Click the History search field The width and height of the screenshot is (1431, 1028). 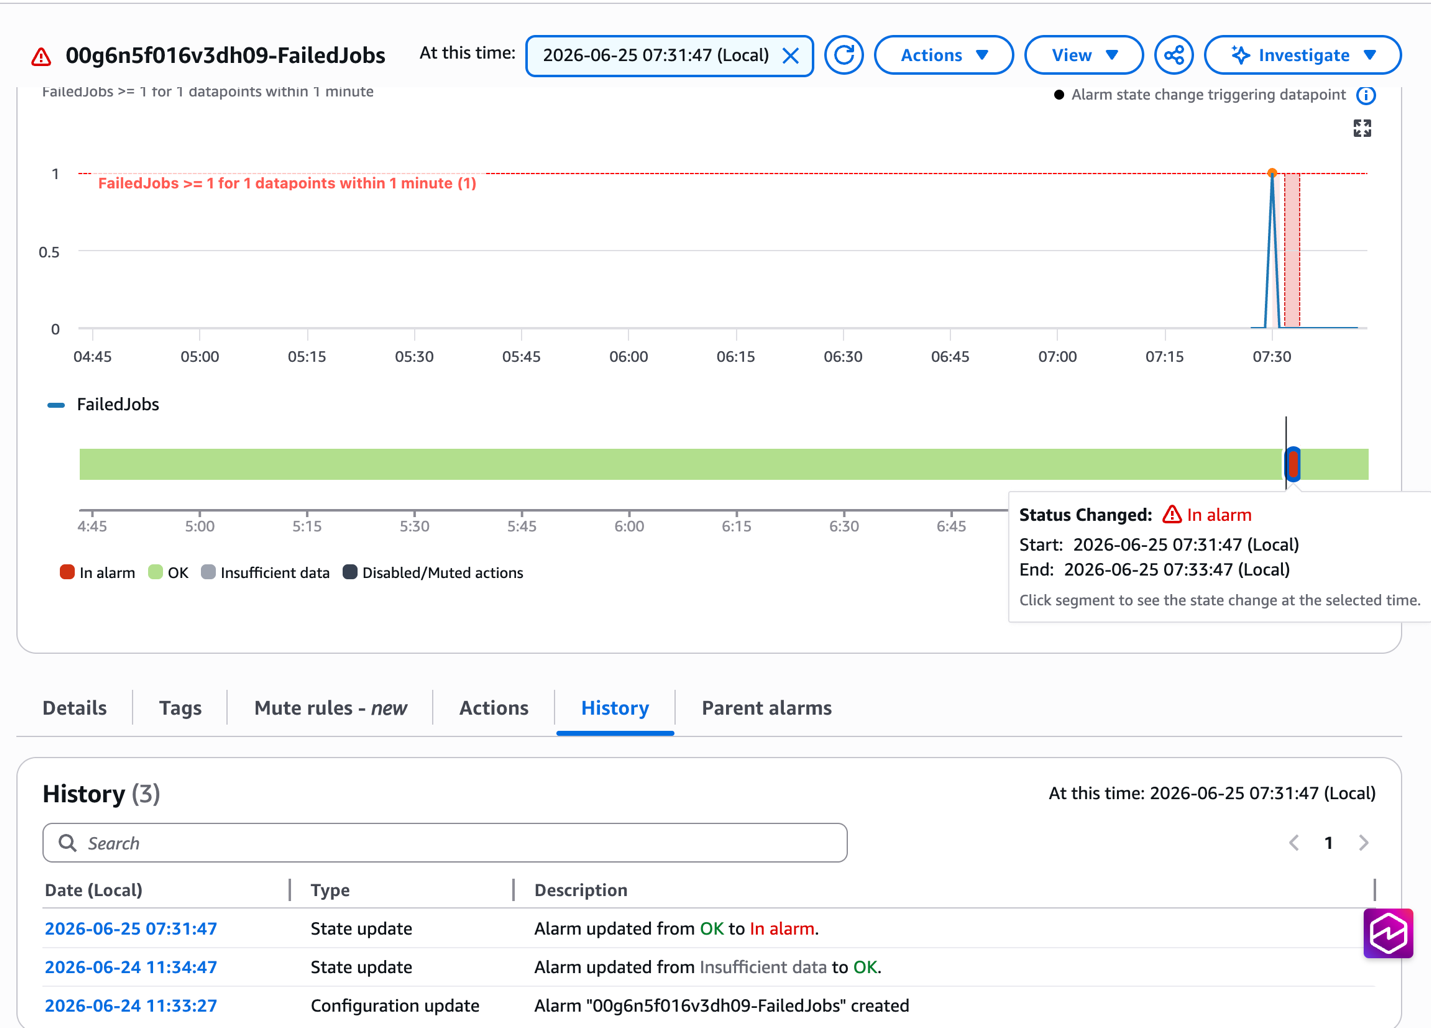pyautogui.click(x=445, y=843)
